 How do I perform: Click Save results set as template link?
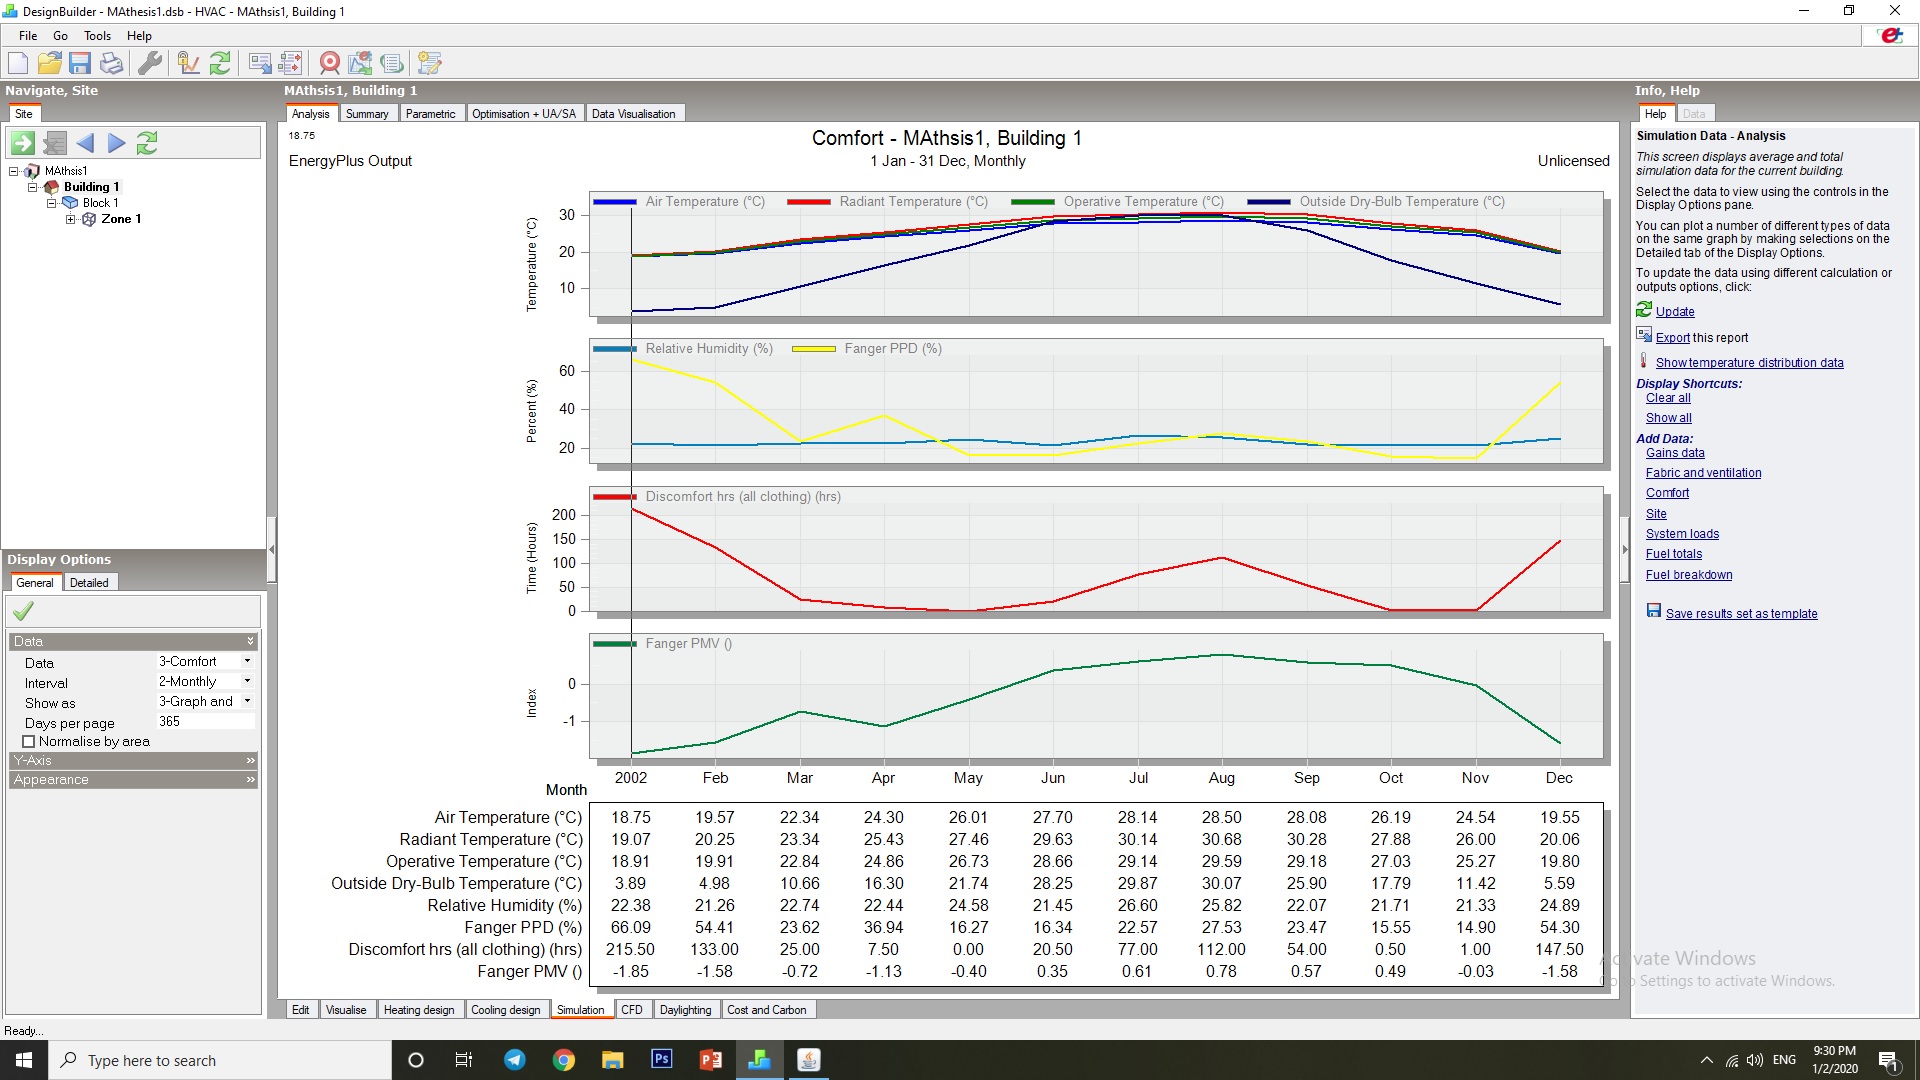[x=1741, y=614]
